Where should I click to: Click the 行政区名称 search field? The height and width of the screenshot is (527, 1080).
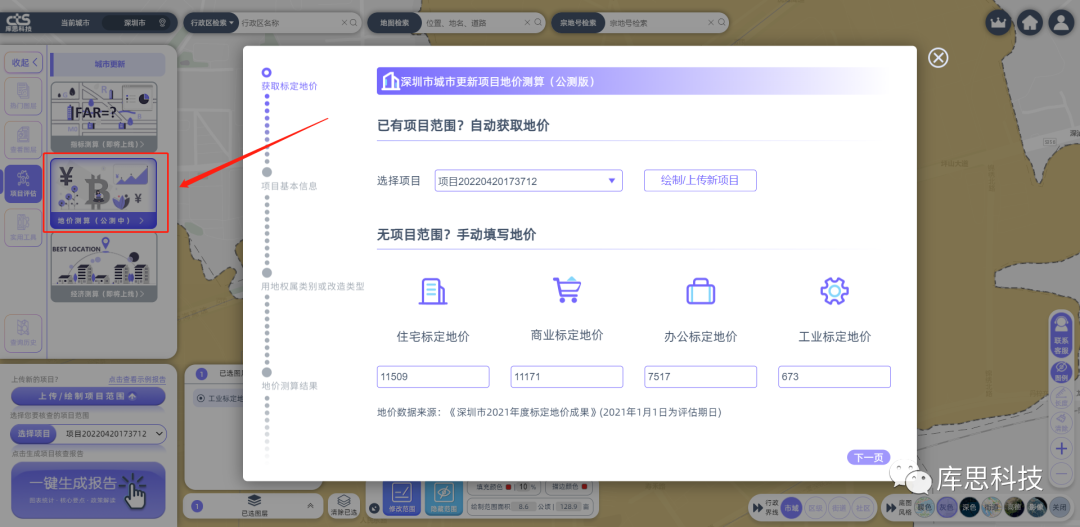click(x=289, y=23)
